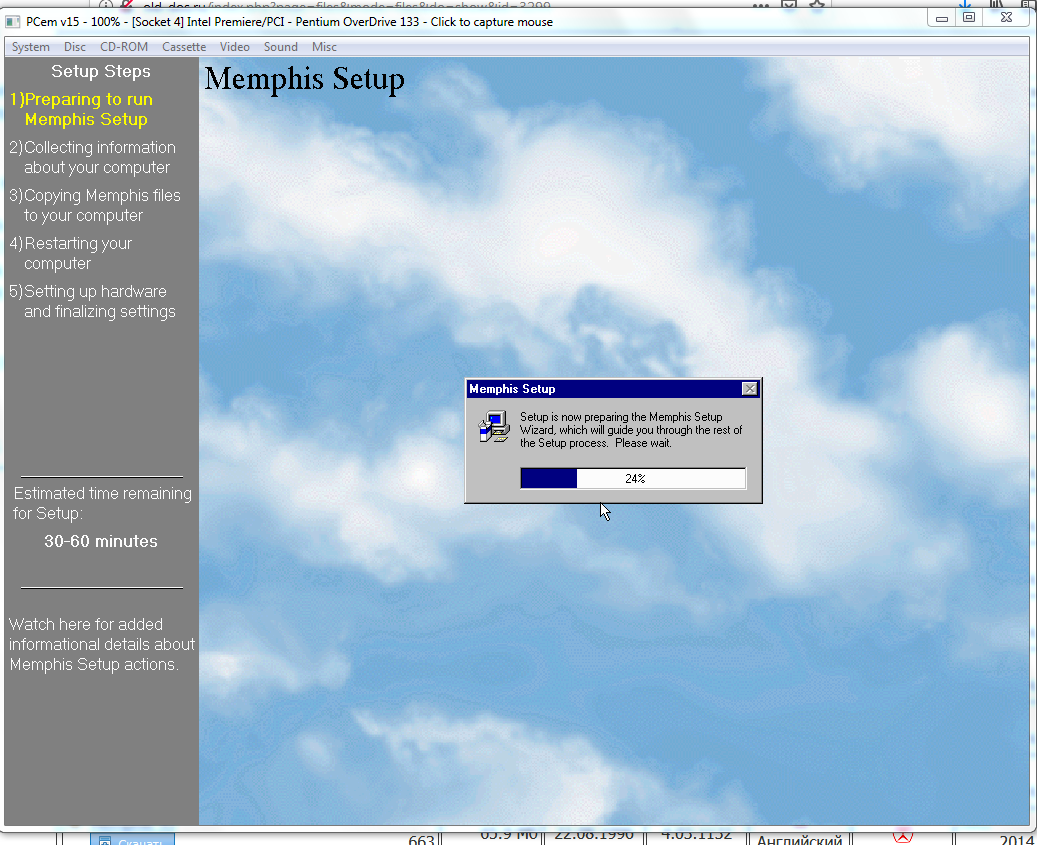1037x845 pixels.
Task: Maximize the PCem emulator window
Action: (969, 19)
